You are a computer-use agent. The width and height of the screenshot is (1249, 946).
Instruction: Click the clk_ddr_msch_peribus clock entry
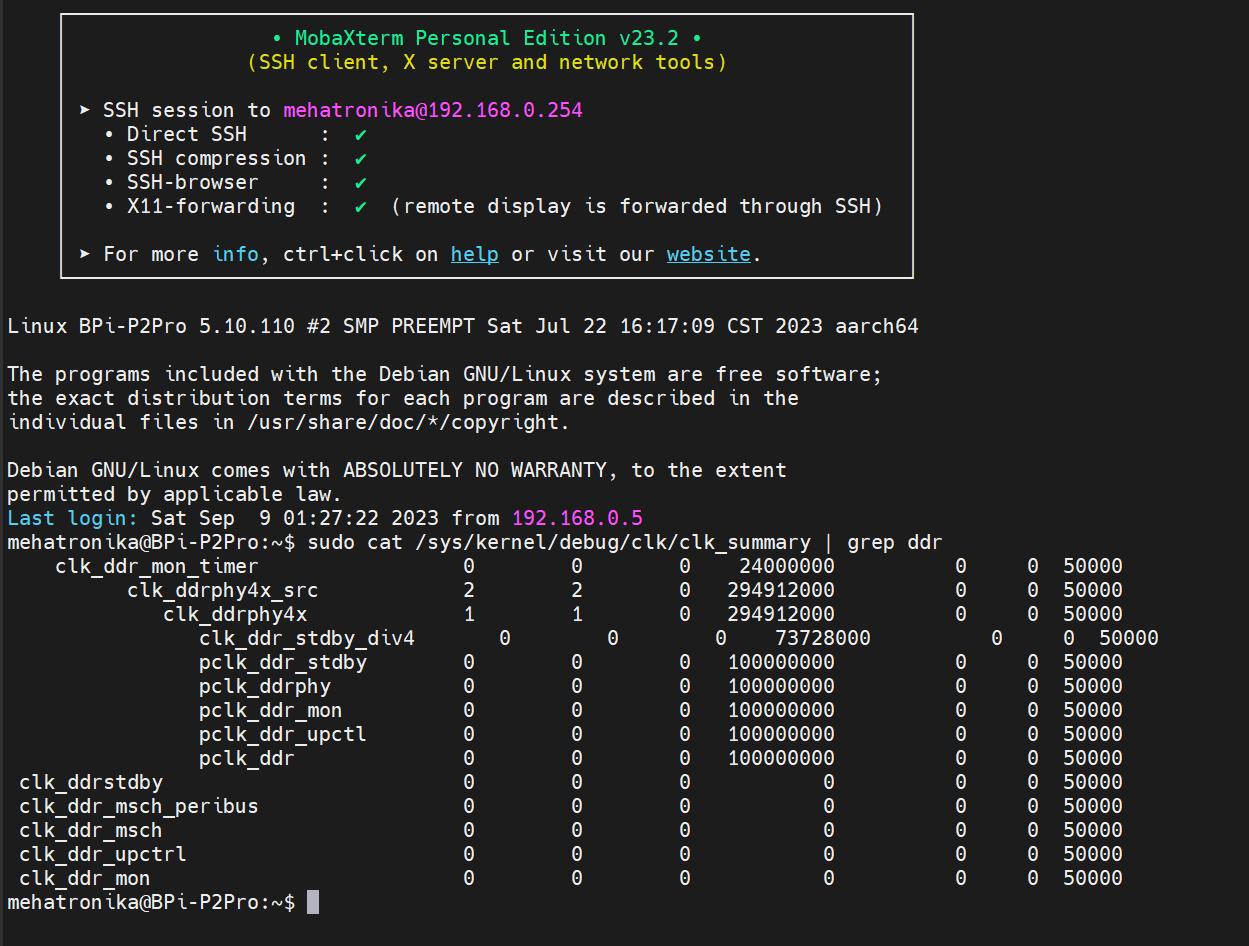click(x=138, y=806)
